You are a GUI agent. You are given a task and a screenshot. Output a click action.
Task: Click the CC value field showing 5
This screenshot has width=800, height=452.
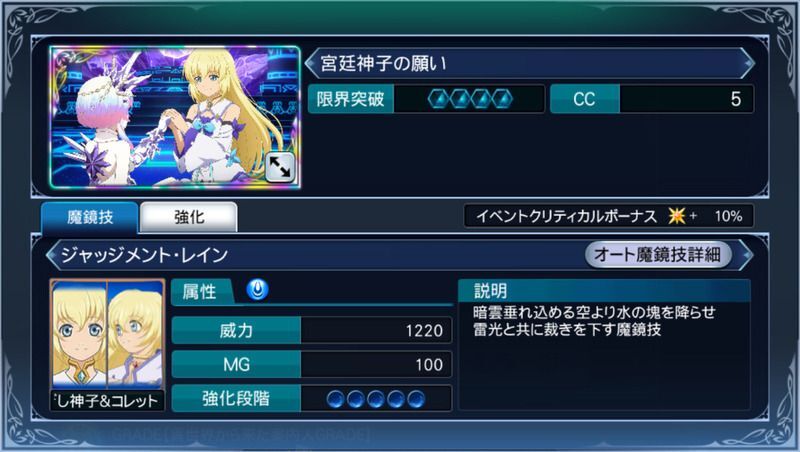pos(686,99)
